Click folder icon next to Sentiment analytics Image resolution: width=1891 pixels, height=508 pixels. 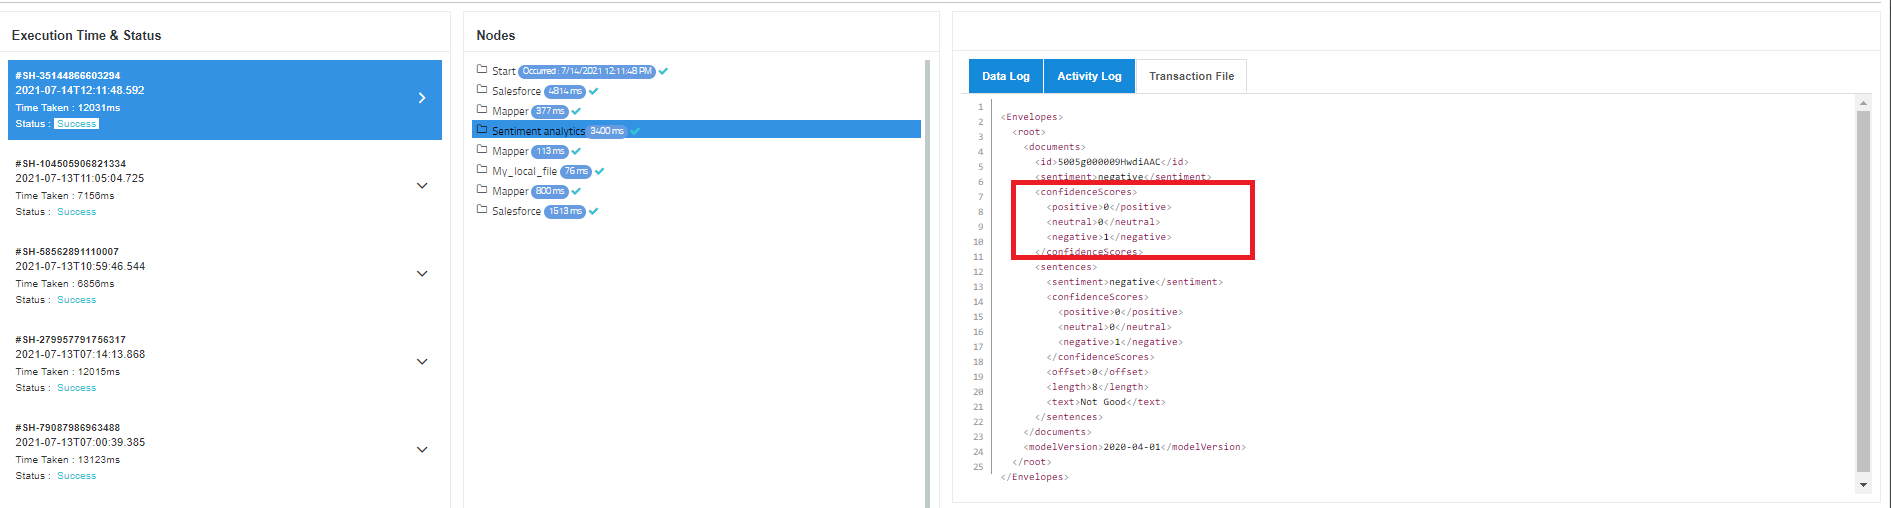tap(482, 130)
